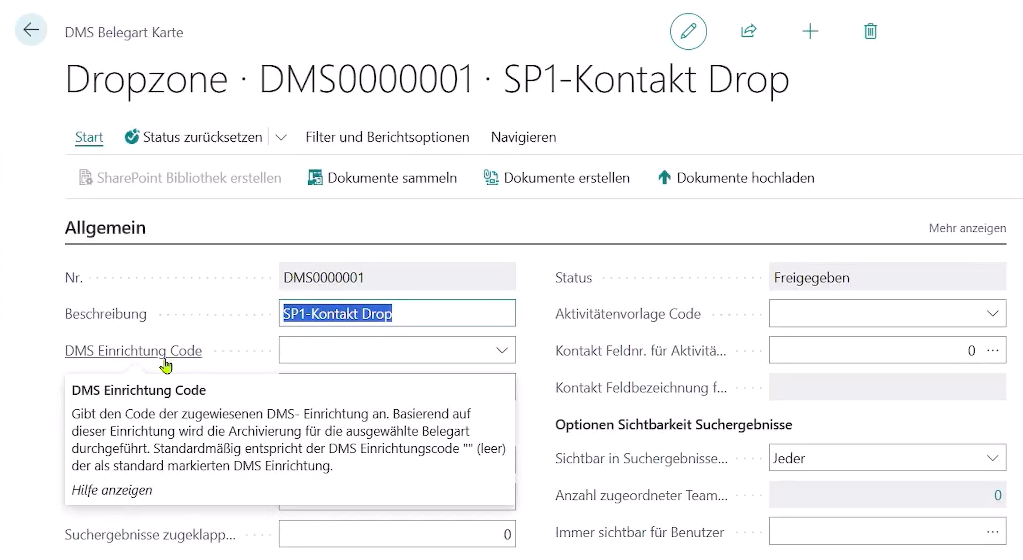
Task: Open the share icon
Action: 749,31
